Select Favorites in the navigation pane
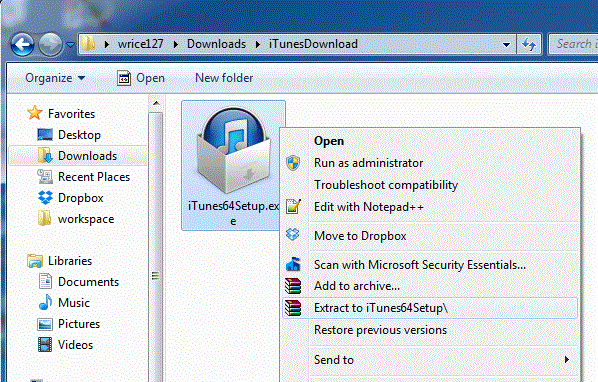The image size is (598, 382). click(71, 114)
